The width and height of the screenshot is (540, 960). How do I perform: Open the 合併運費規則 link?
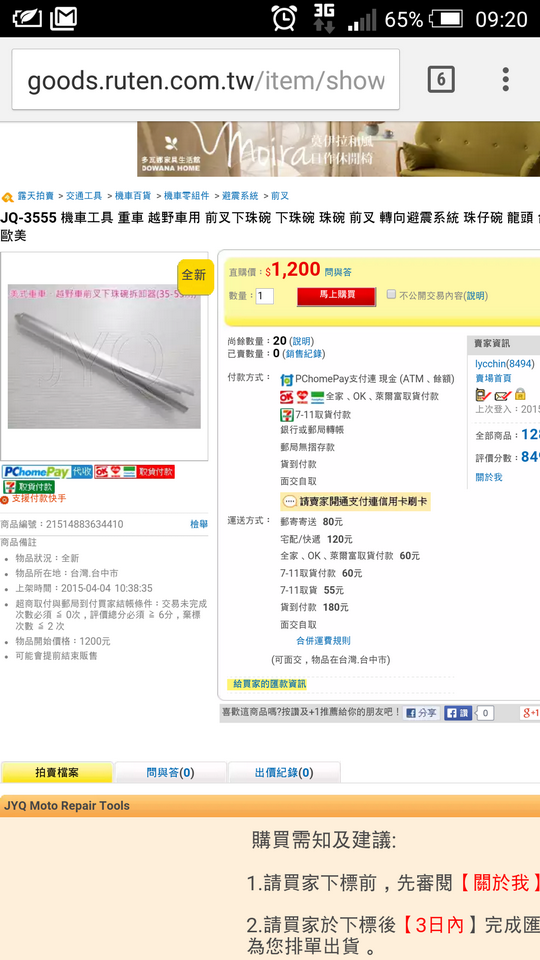(x=323, y=640)
